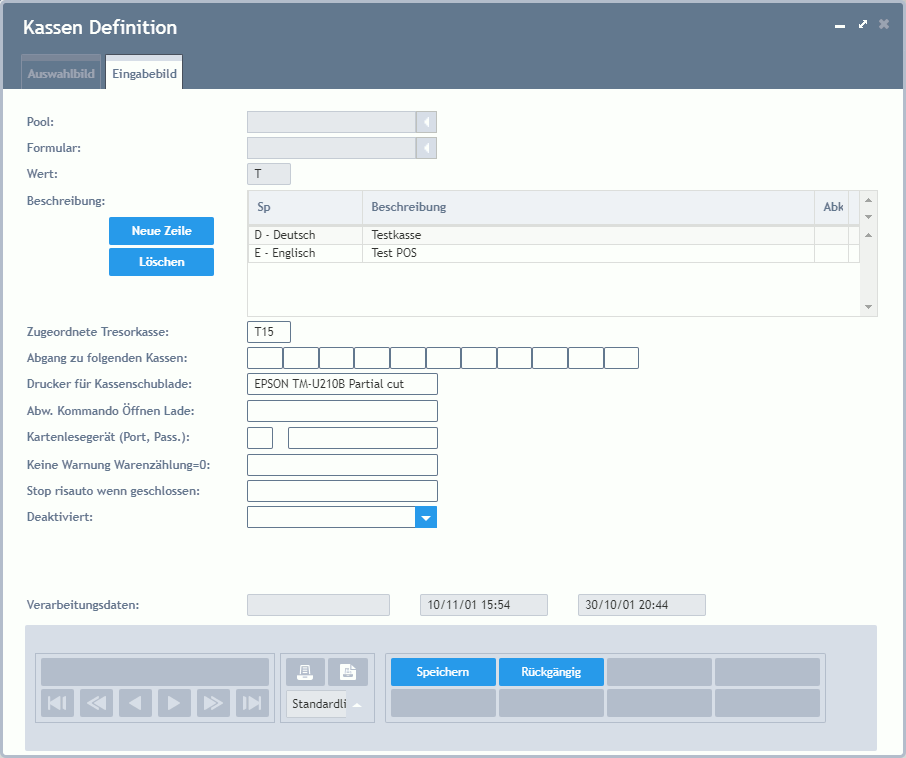Screen dimensions: 906x758
Task: Minimize the Kassen Definition window
Action: 840,25
